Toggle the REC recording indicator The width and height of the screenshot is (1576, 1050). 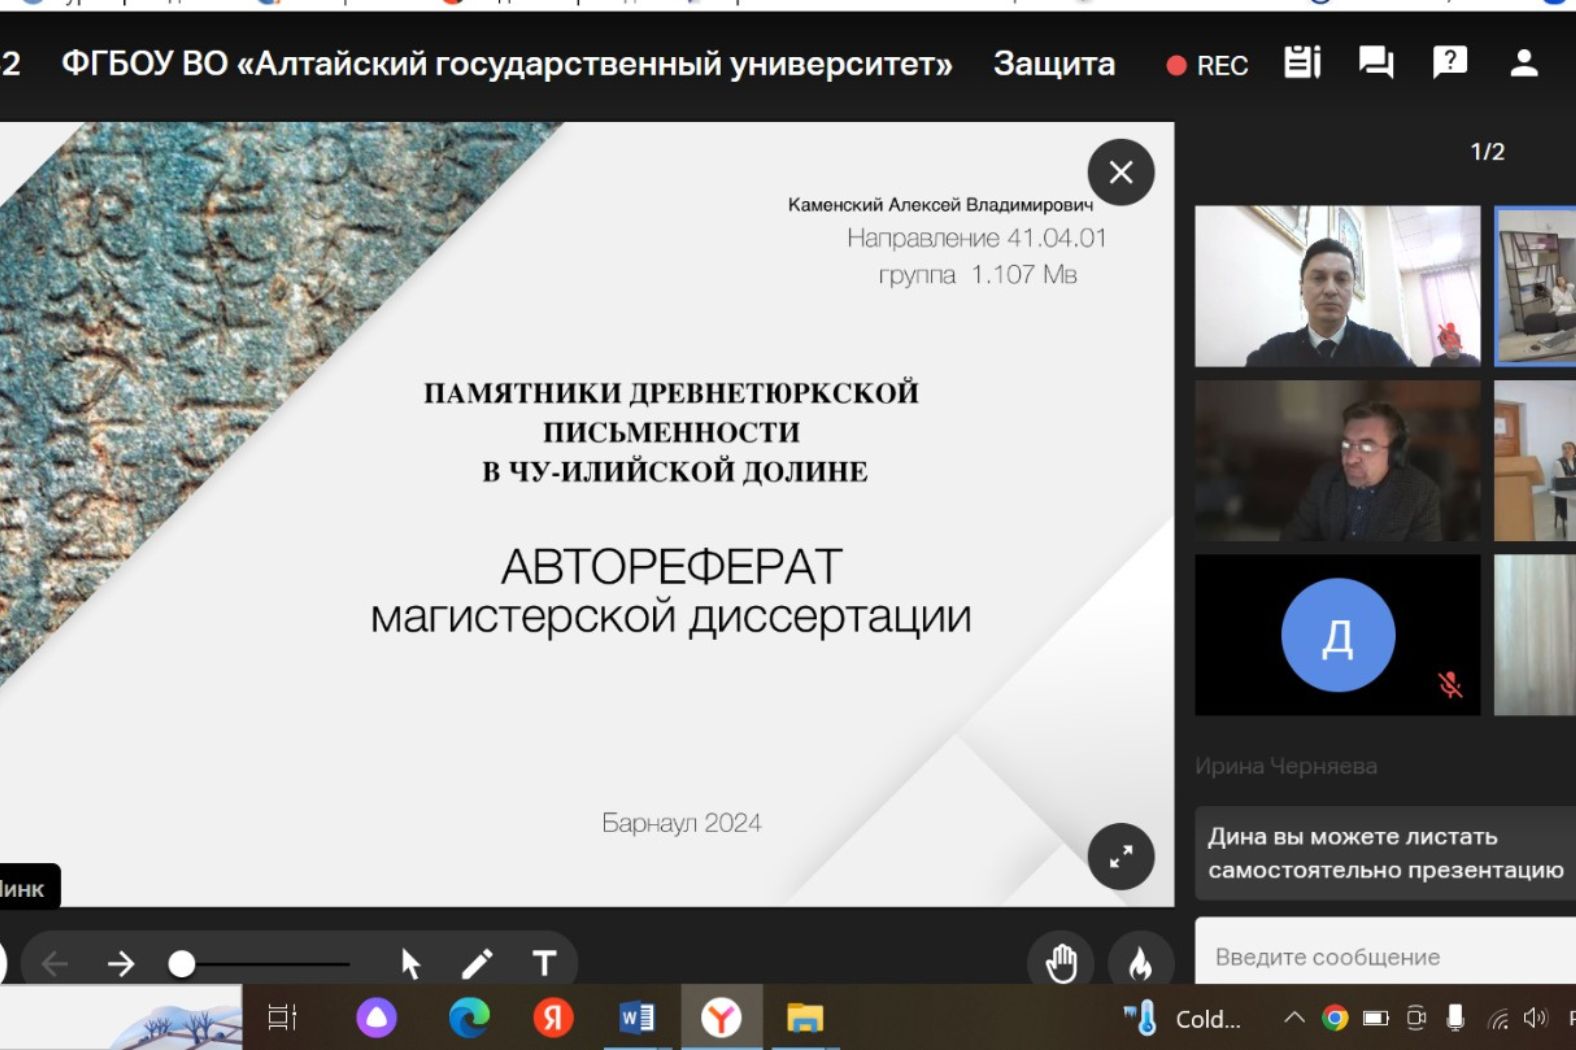click(1207, 66)
